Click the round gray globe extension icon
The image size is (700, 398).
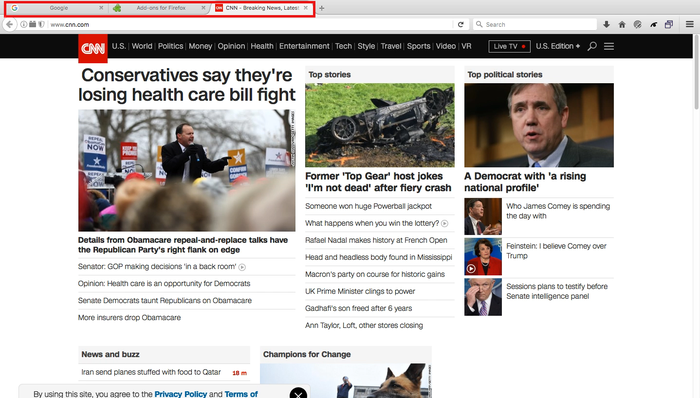point(638,25)
